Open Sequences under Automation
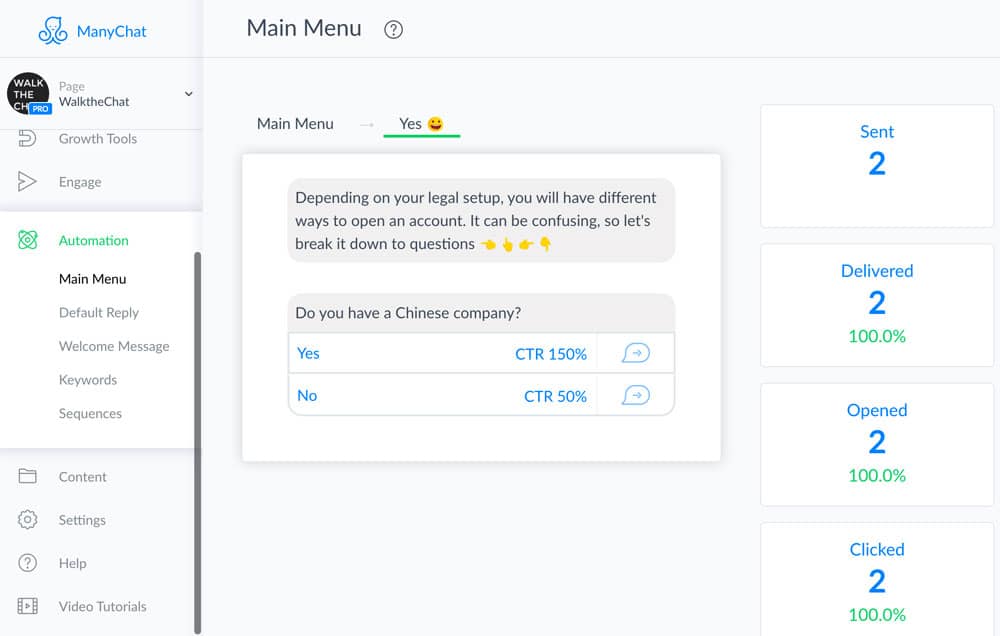The image size is (1000, 636). (x=90, y=414)
